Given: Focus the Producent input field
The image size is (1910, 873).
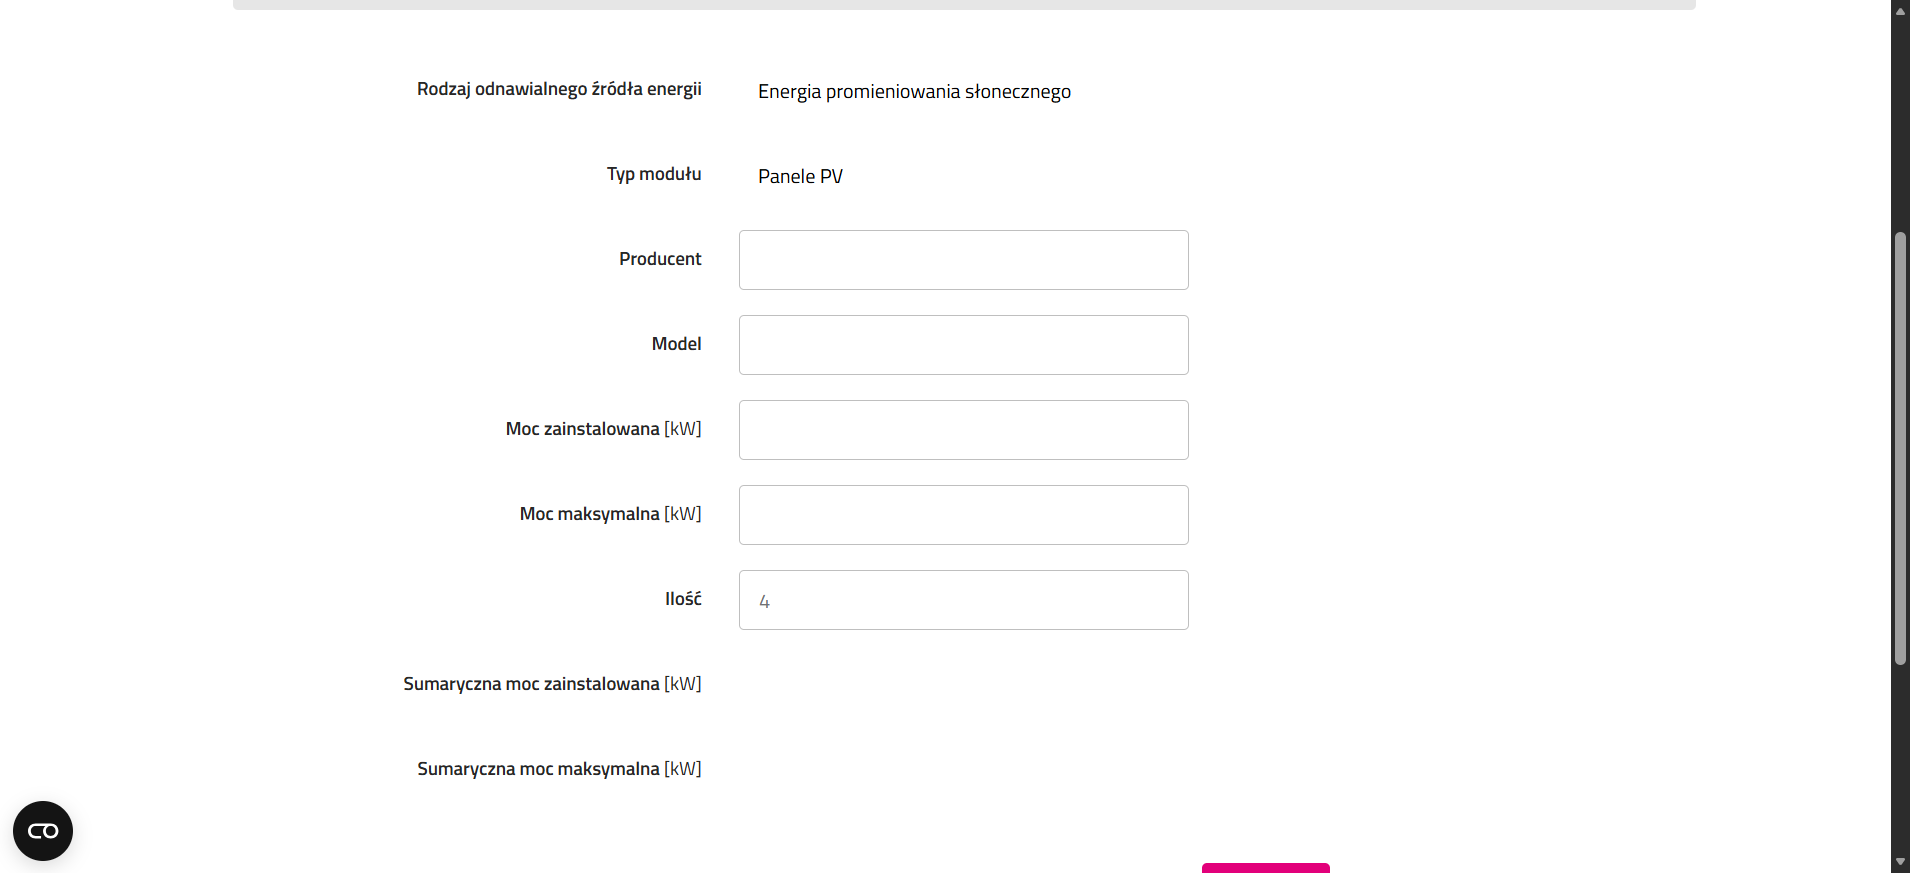Looking at the screenshot, I should 964,260.
